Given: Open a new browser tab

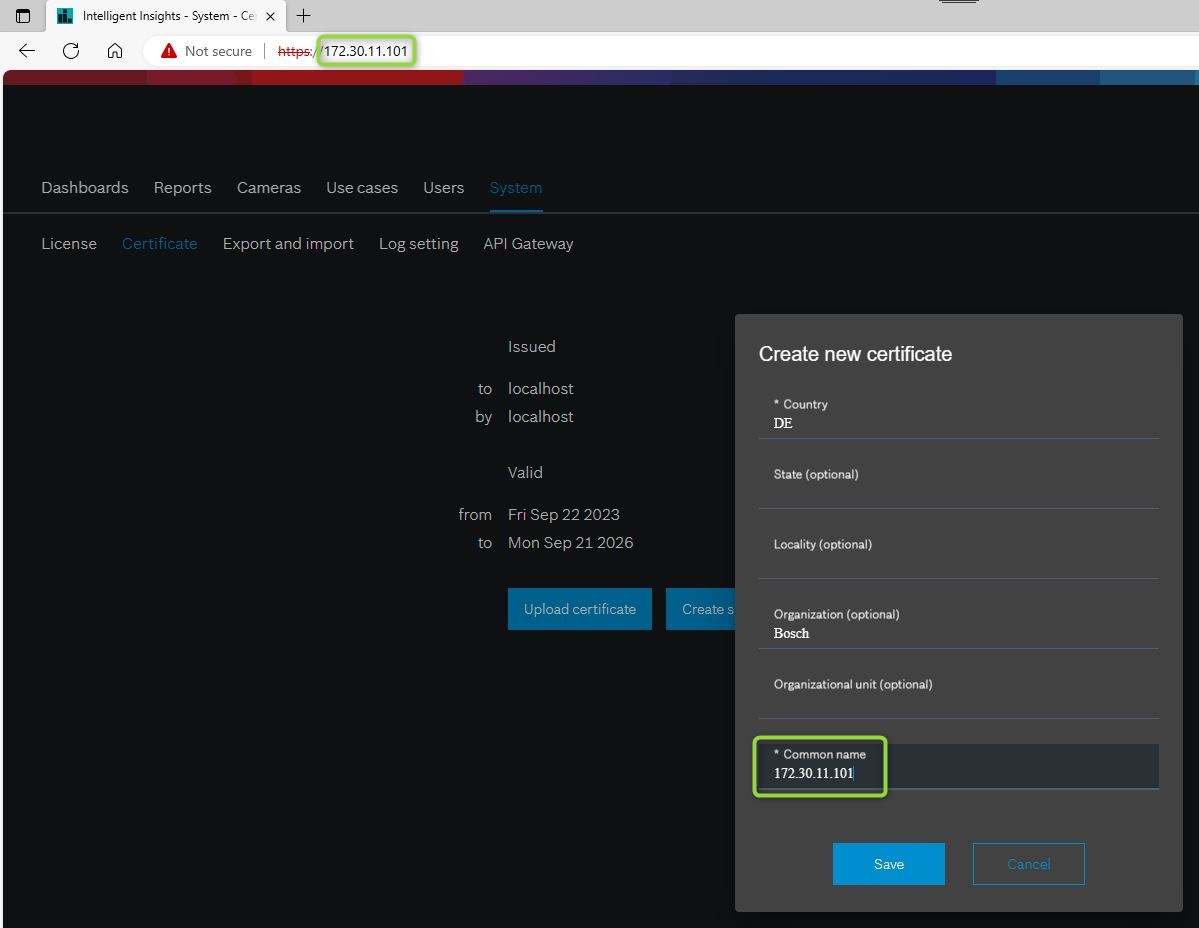Looking at the screenshot, I should tap(304, 16).
